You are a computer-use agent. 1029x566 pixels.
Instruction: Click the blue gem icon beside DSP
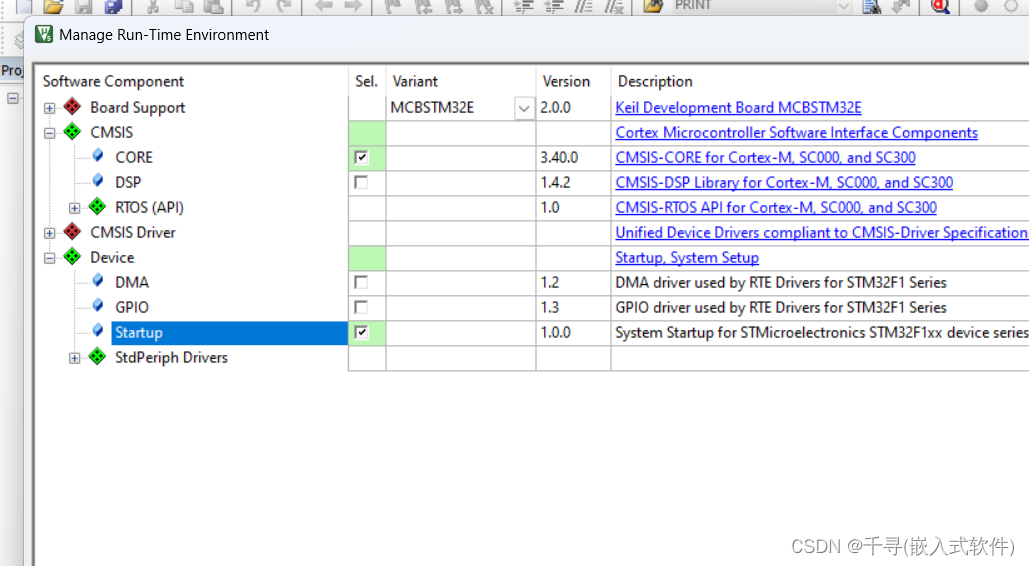coord(98,181)
